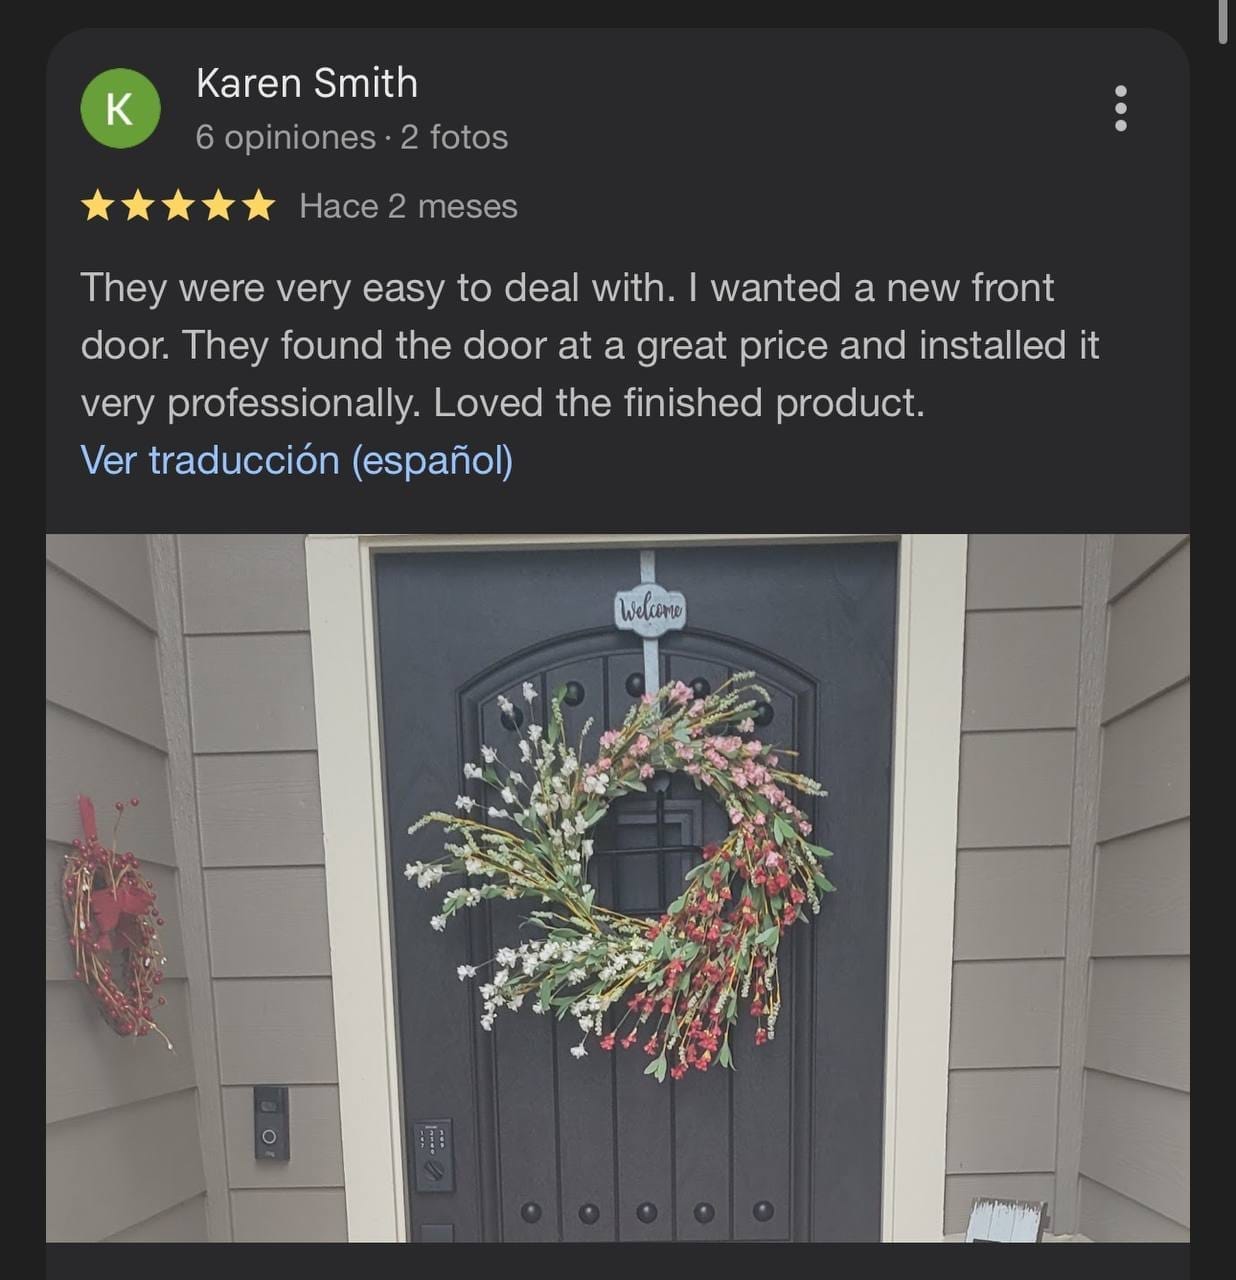Open Karen Smith's profile name
1236x1280 pixels.
click(x=307, y=83)
